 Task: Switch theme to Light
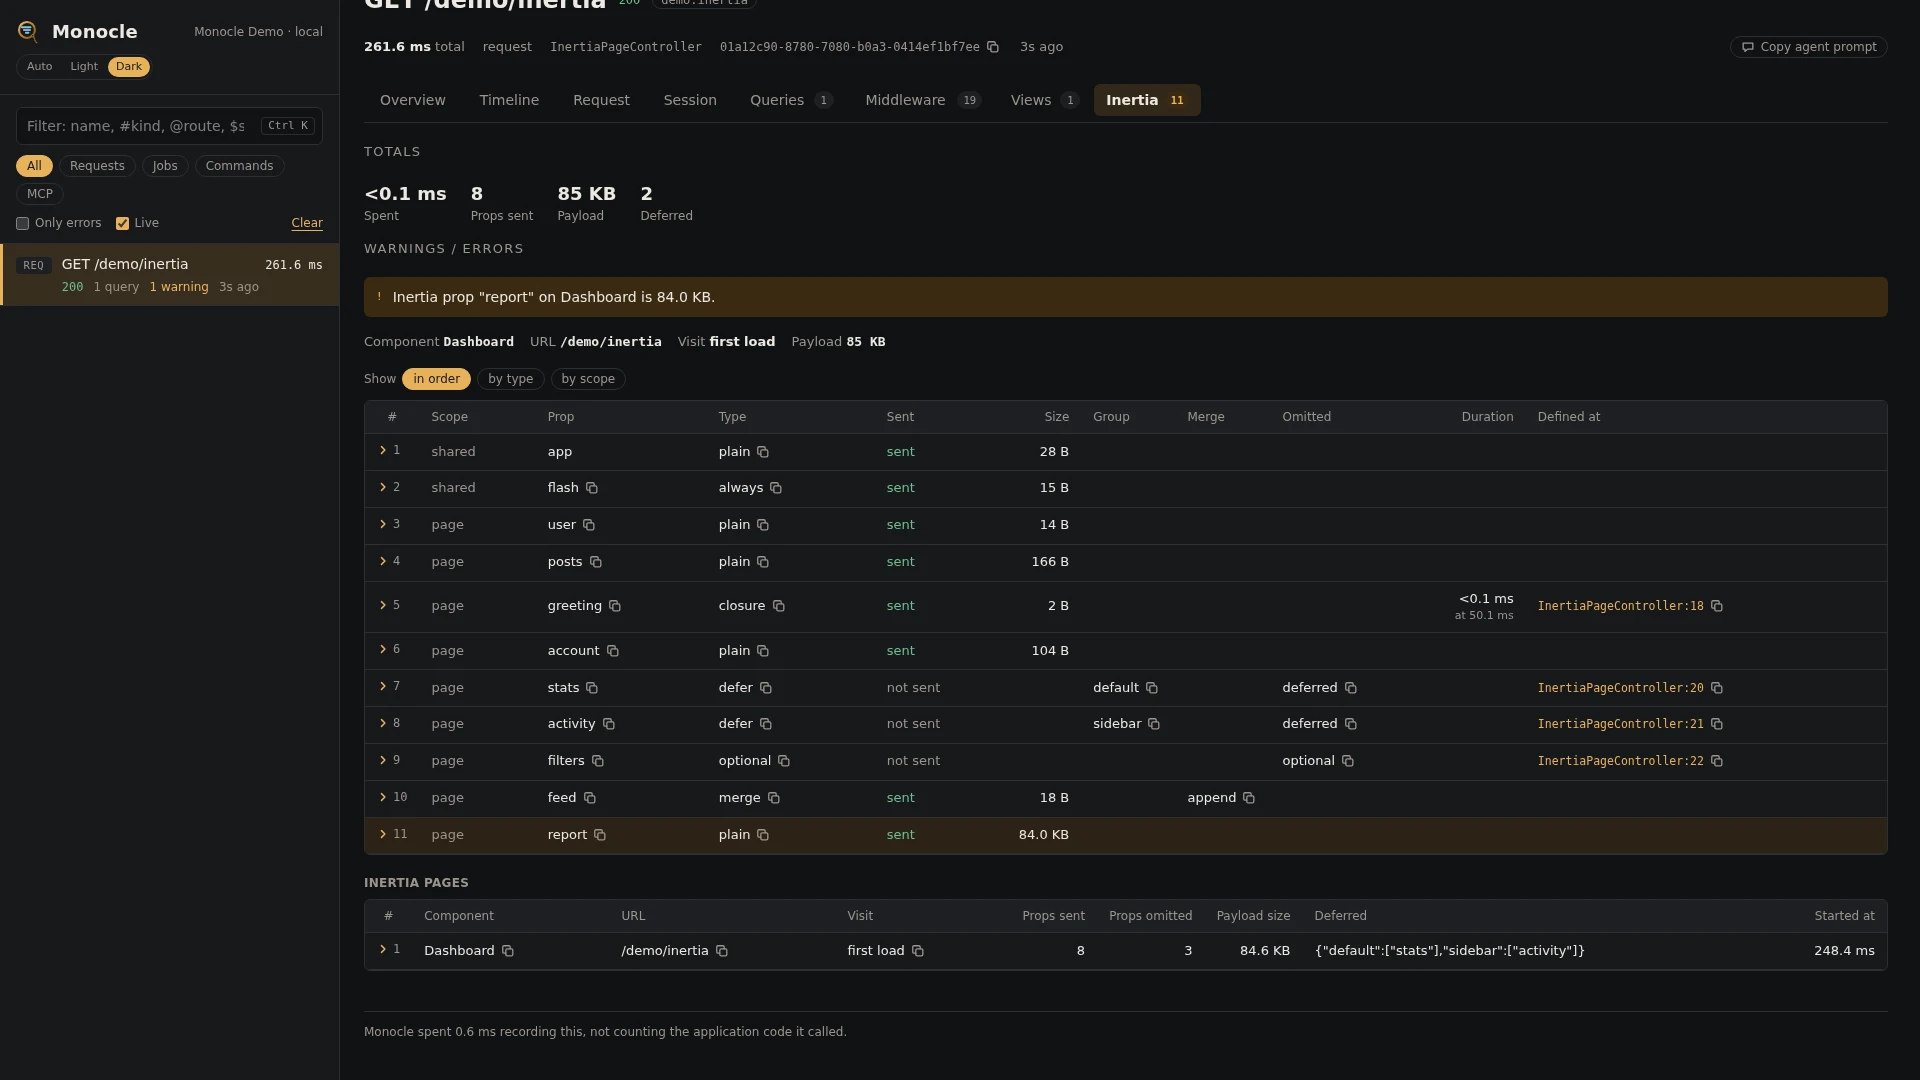84,67
